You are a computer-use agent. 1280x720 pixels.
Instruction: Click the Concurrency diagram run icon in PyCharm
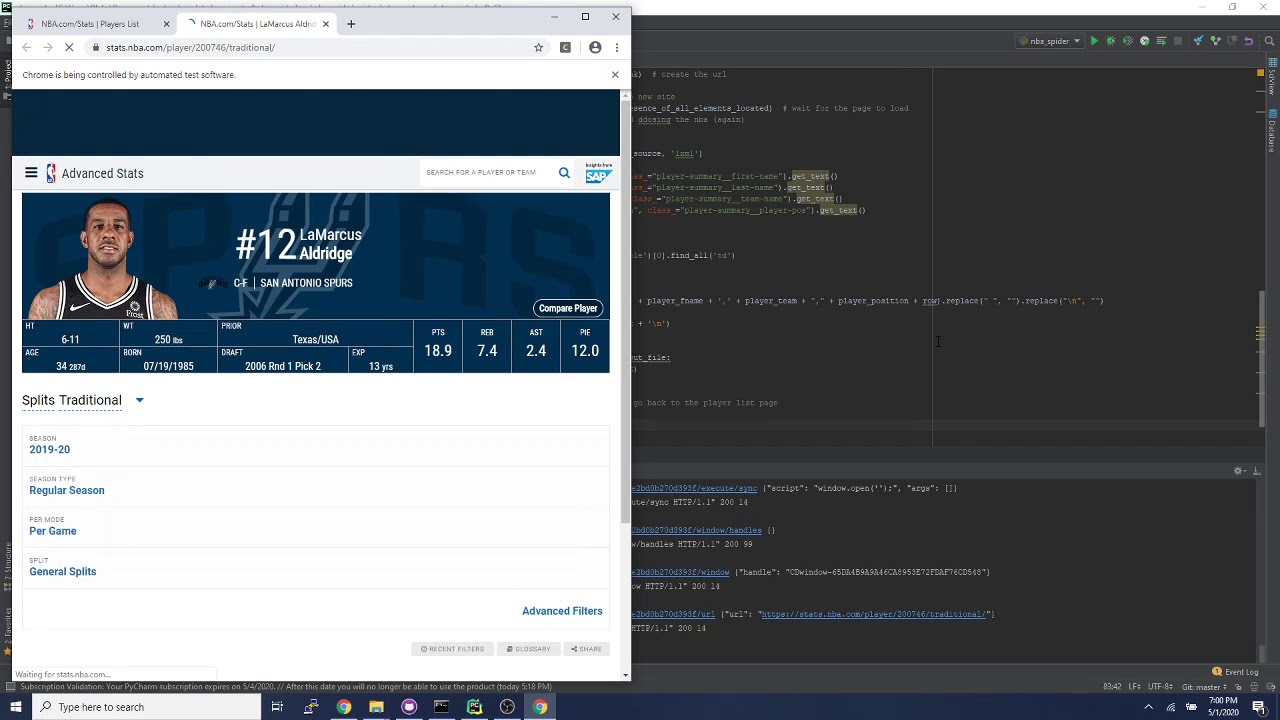coord(1161,41)
